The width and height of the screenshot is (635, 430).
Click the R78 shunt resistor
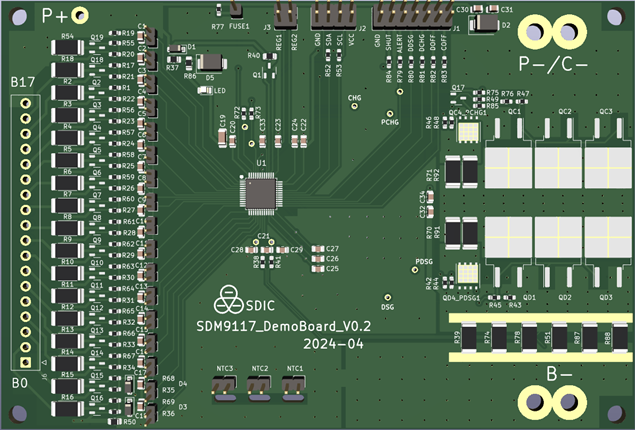point(529,337)
